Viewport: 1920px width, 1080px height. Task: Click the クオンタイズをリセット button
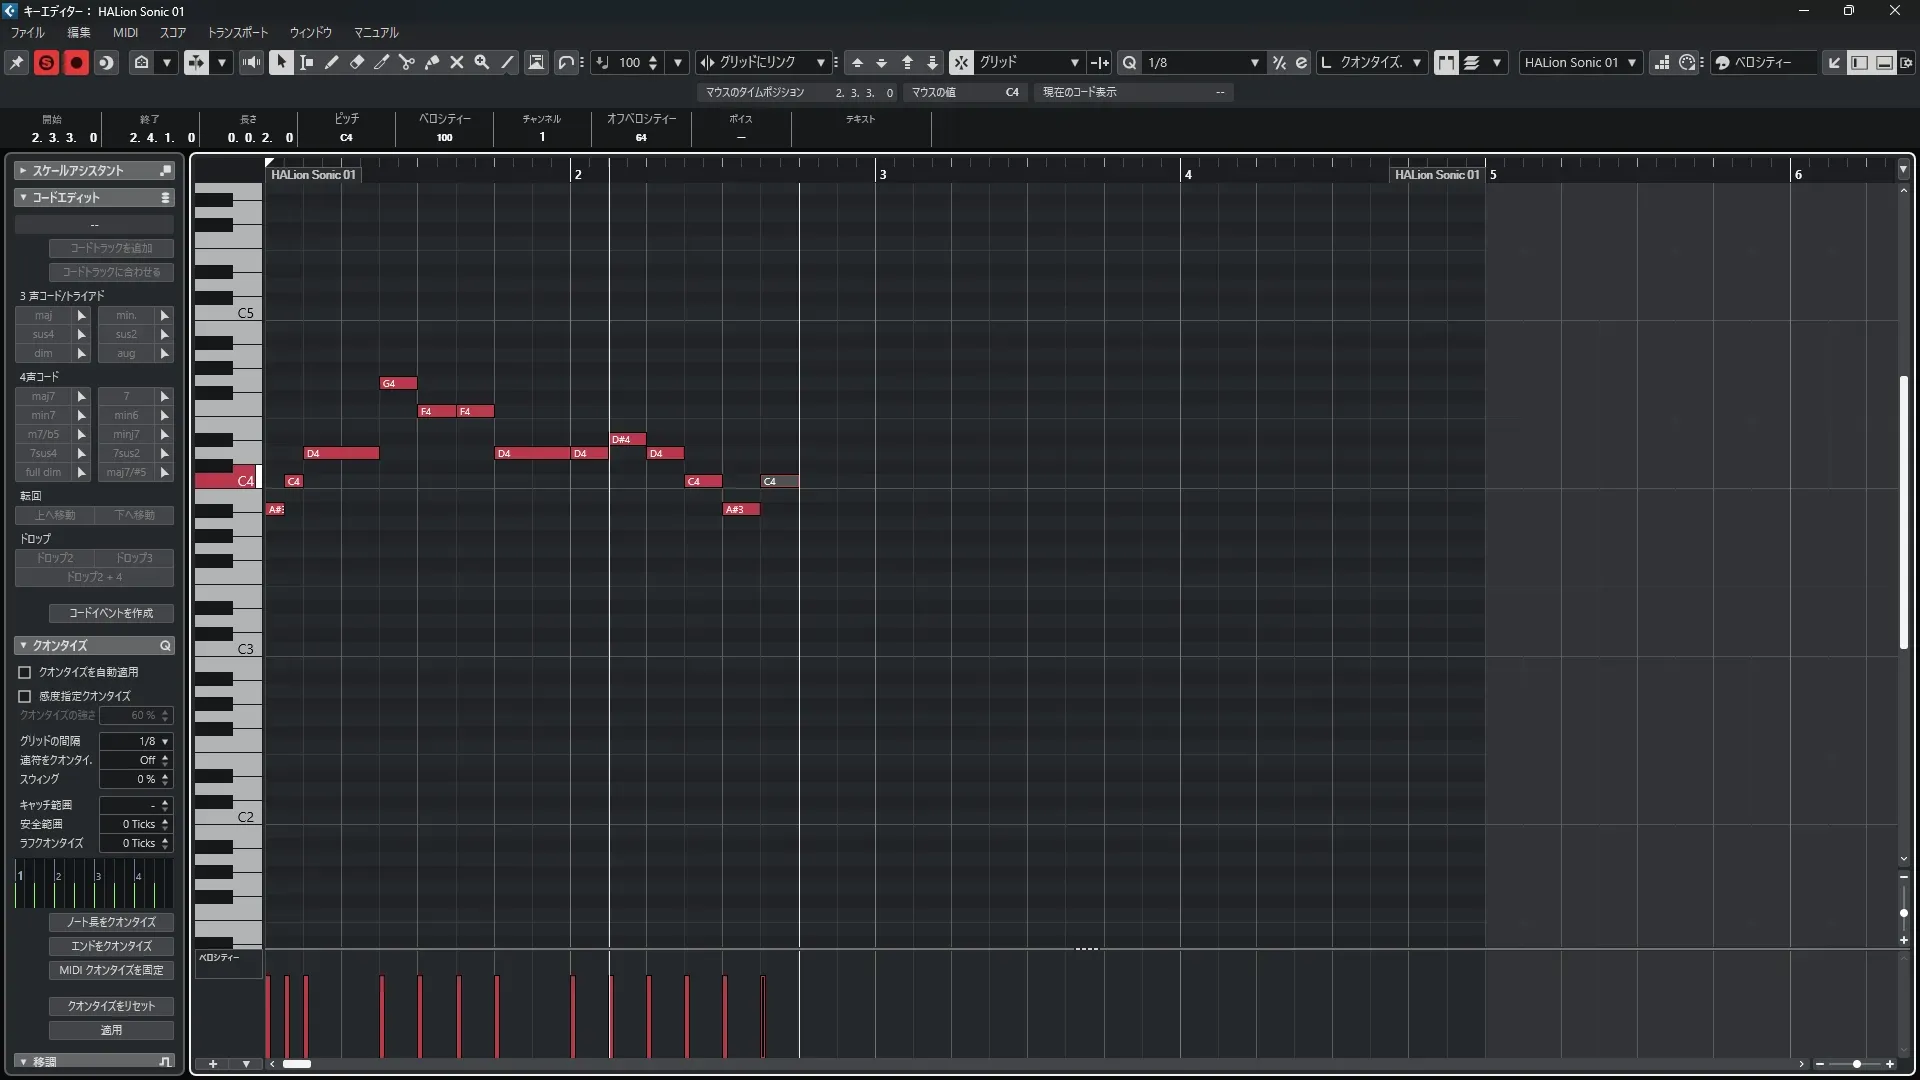point(111,1006)
